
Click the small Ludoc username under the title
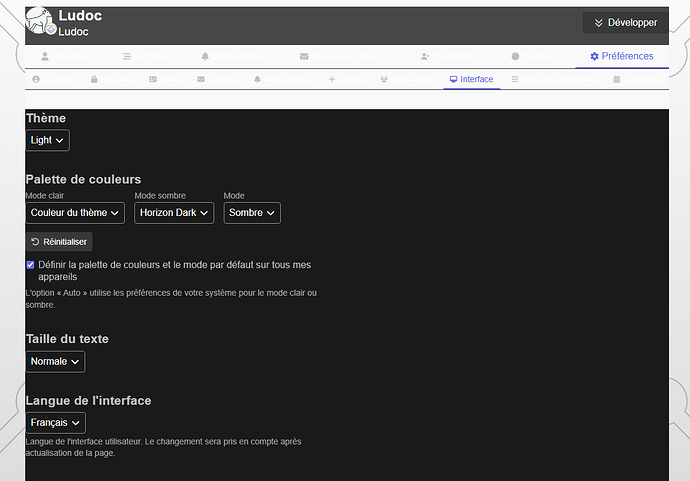coord(73,32)
